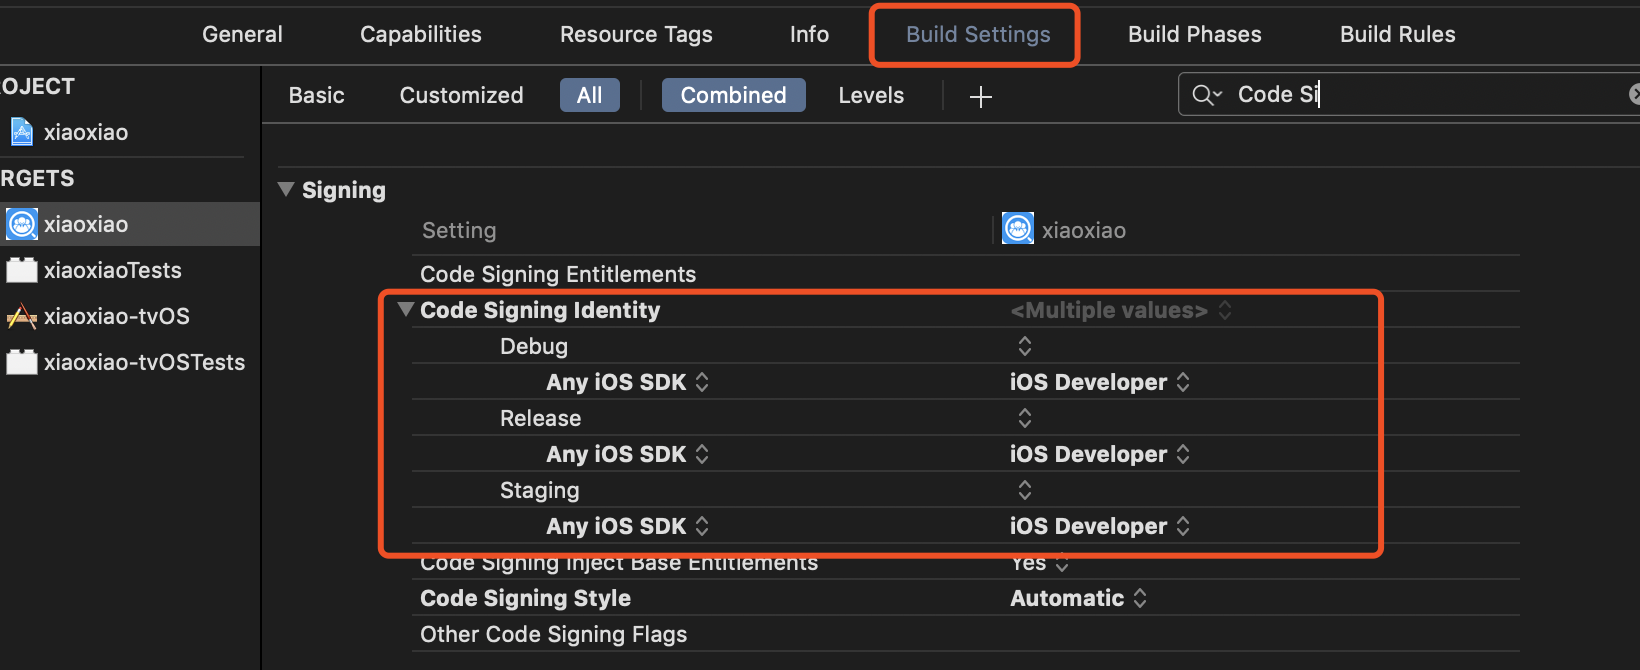Select the Other Code Signing Flags row

coord(966,634)
